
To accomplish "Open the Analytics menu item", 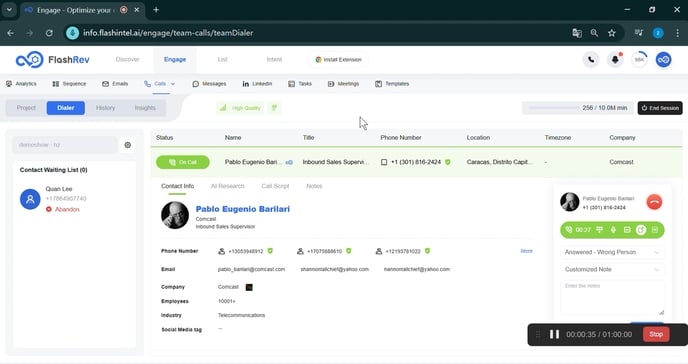I will coord(21,84).
